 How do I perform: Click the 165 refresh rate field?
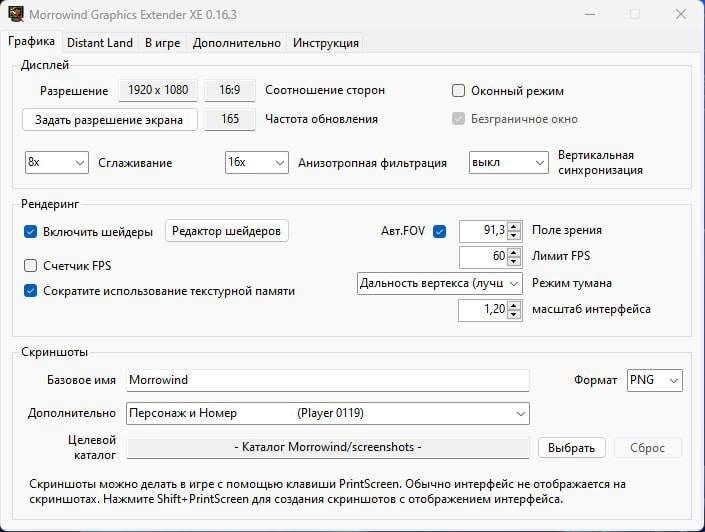coord(230,119)
